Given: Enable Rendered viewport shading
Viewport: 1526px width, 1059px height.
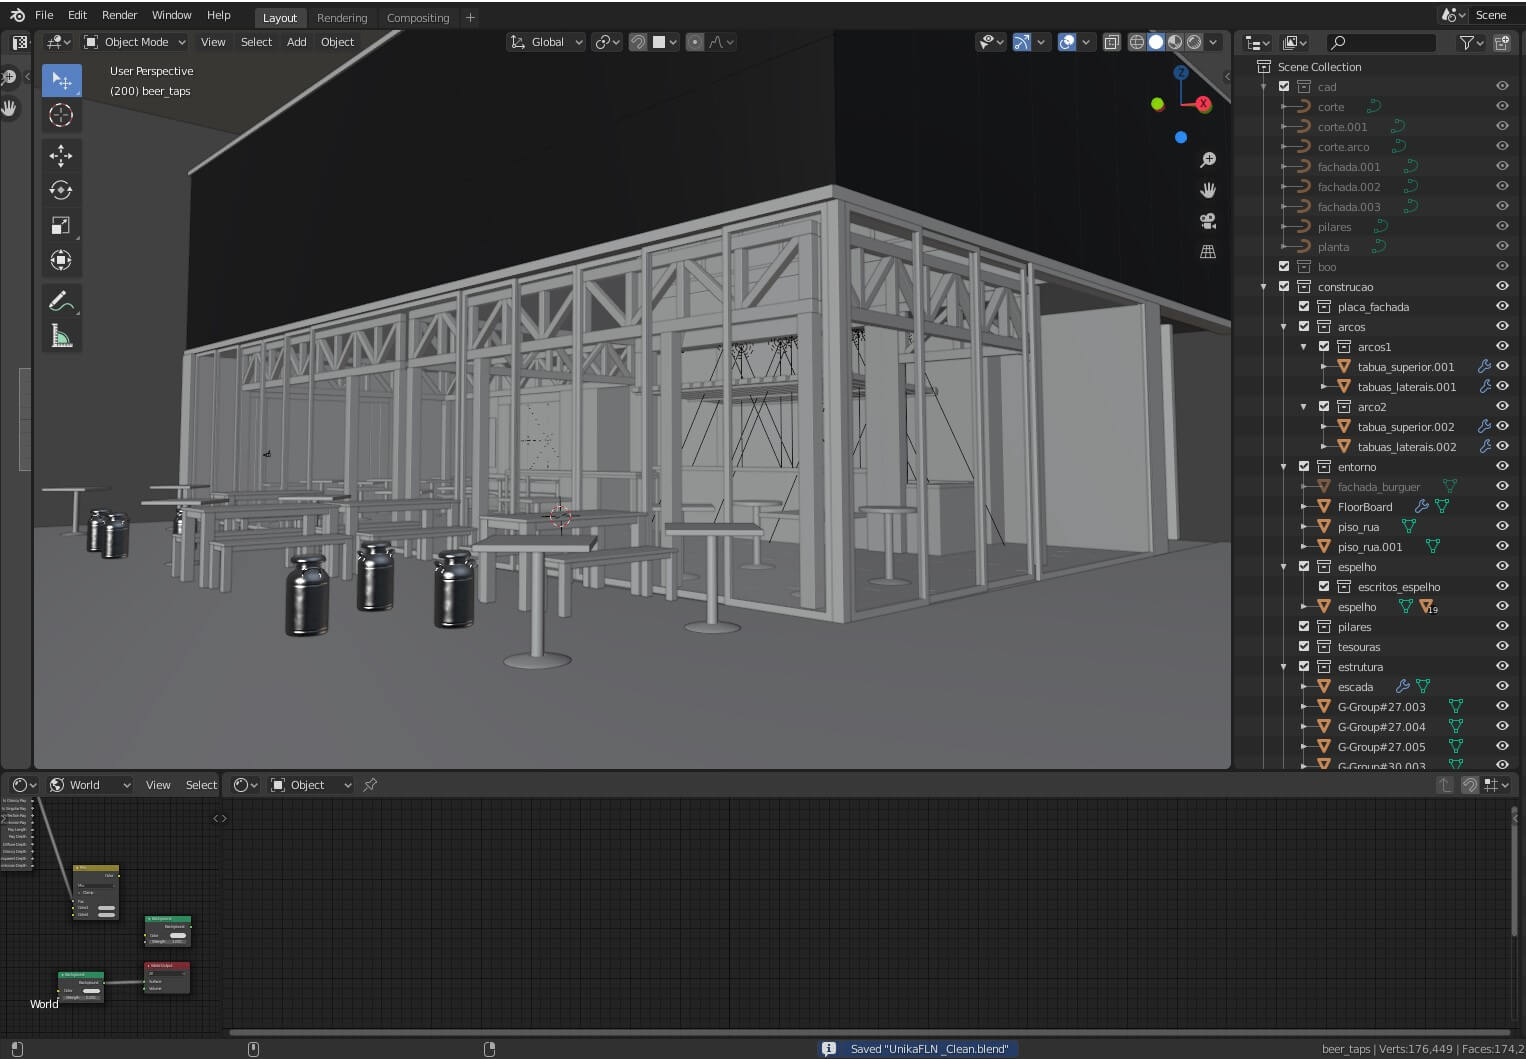Looking at the screenshot, I should point(1196,42).
